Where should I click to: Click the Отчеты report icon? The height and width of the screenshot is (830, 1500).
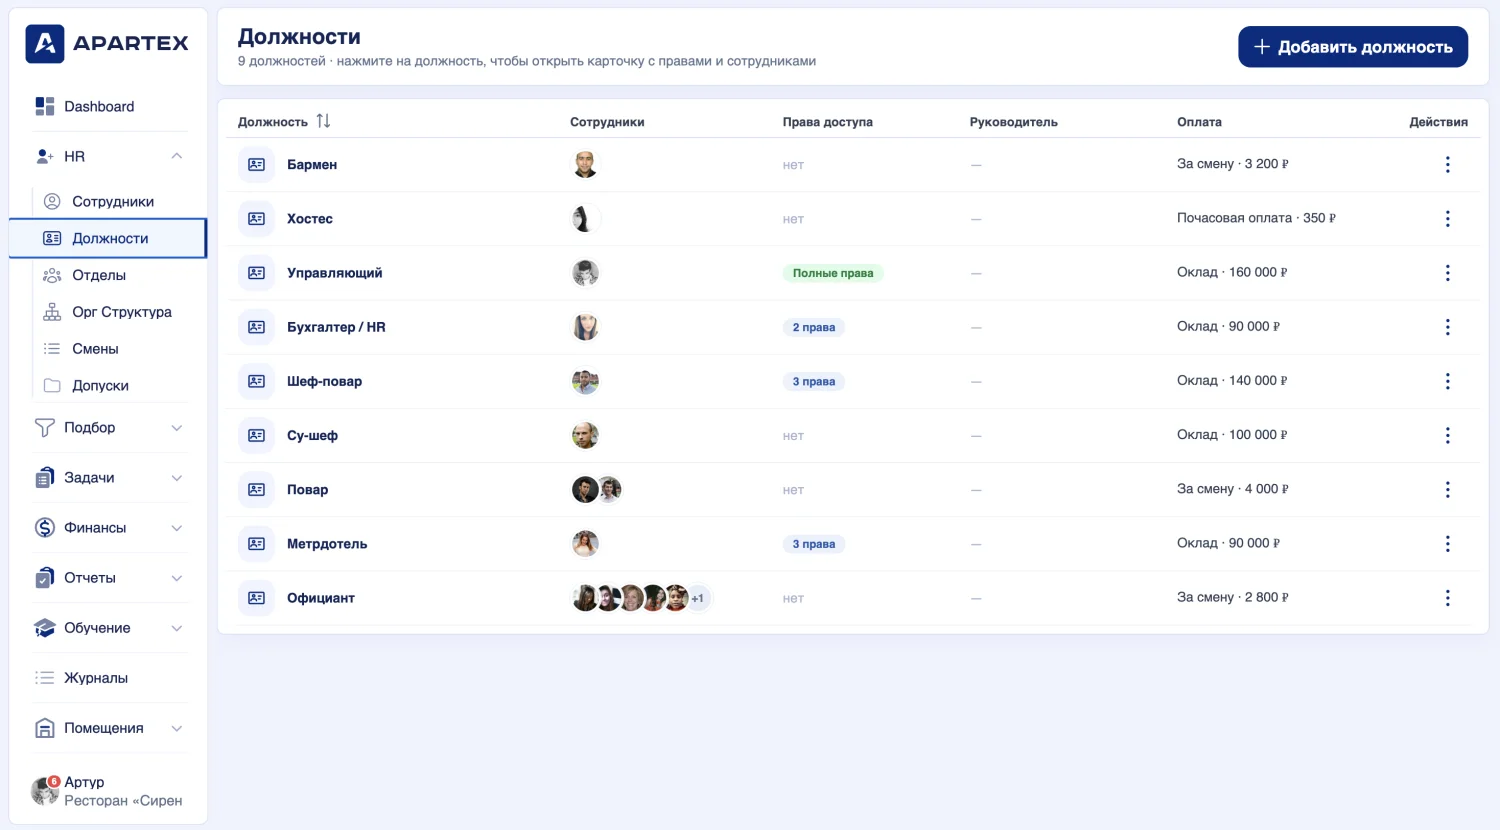click(x=45, y=577)
